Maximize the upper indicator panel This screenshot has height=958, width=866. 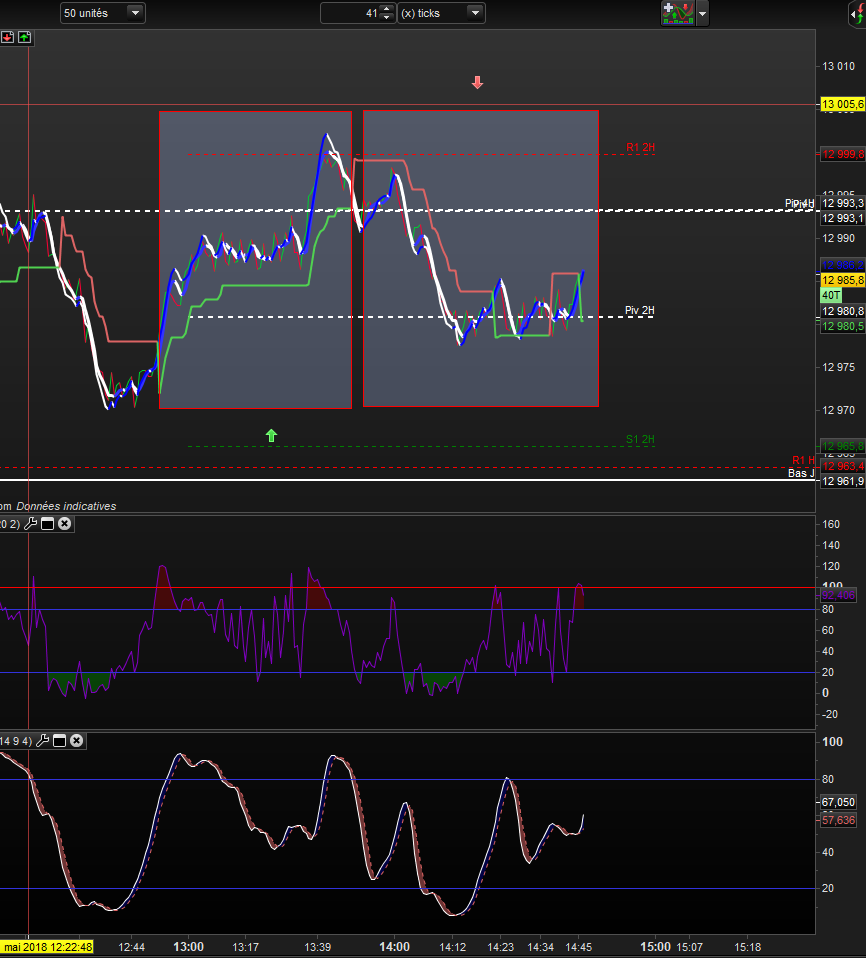47,524
